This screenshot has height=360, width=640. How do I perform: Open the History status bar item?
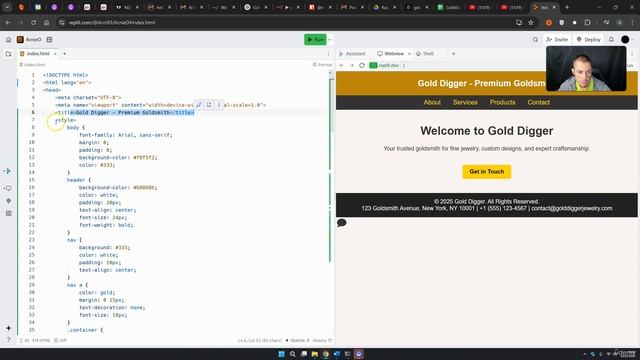click(322, 340)
